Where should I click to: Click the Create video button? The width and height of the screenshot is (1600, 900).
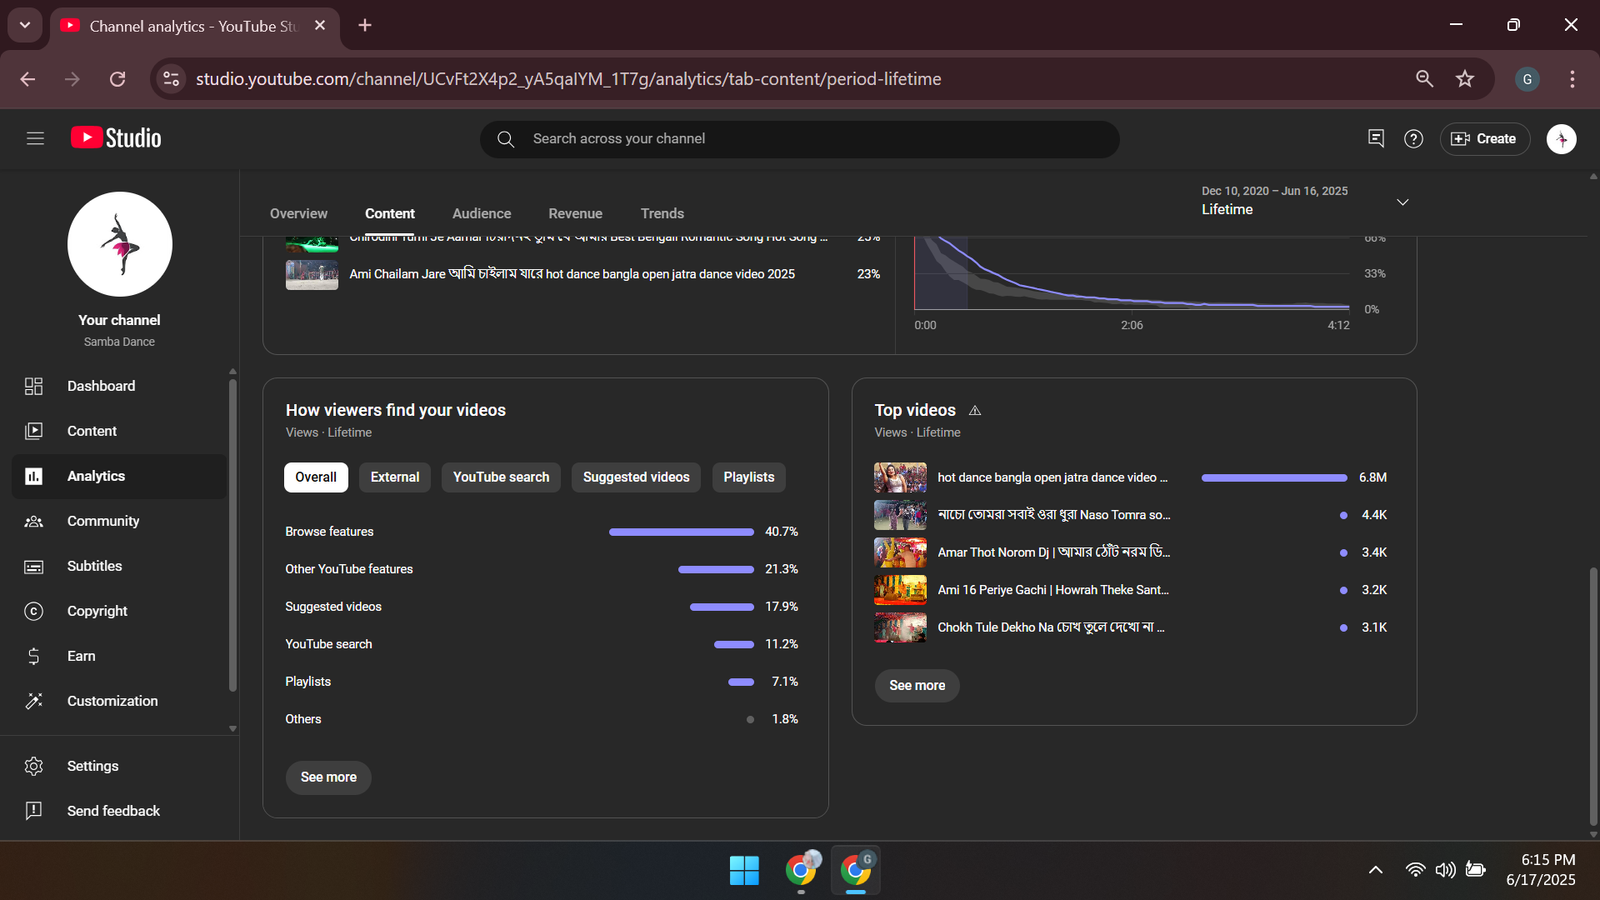point(1484,139)
